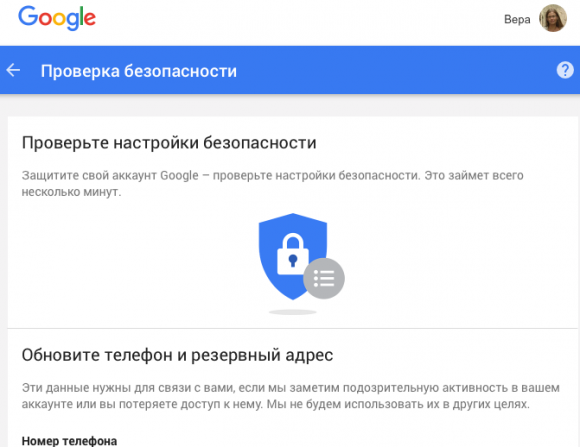Click the shadow beneath the shield illustration
Viewport: 580px width, 447px height.
click(293, 312)
